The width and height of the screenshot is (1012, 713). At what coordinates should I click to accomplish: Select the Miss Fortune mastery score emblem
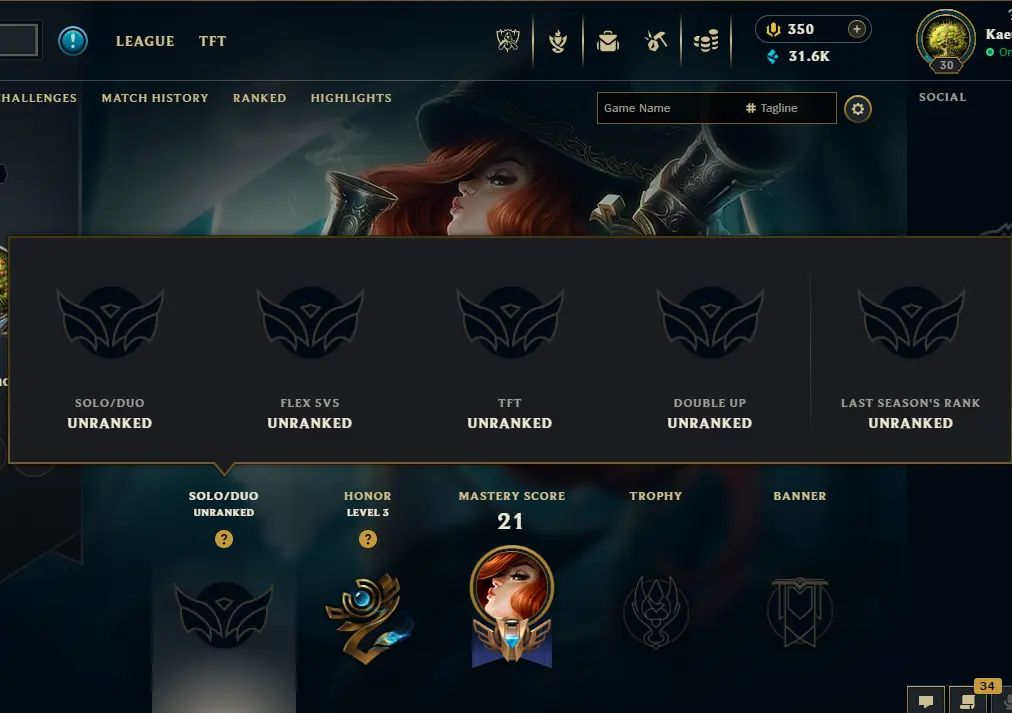[512, 606]
